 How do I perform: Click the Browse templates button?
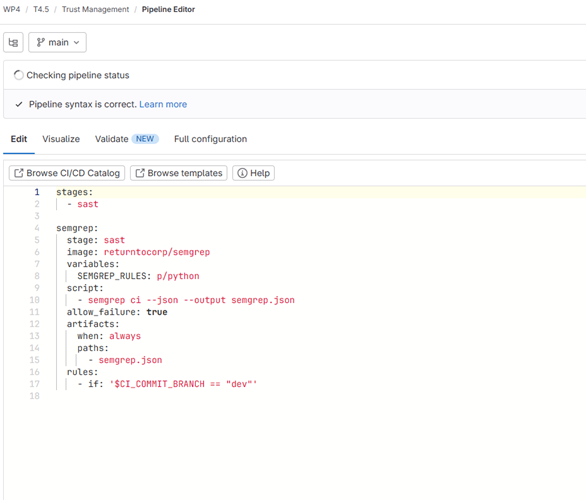click(x=179, y=173)
